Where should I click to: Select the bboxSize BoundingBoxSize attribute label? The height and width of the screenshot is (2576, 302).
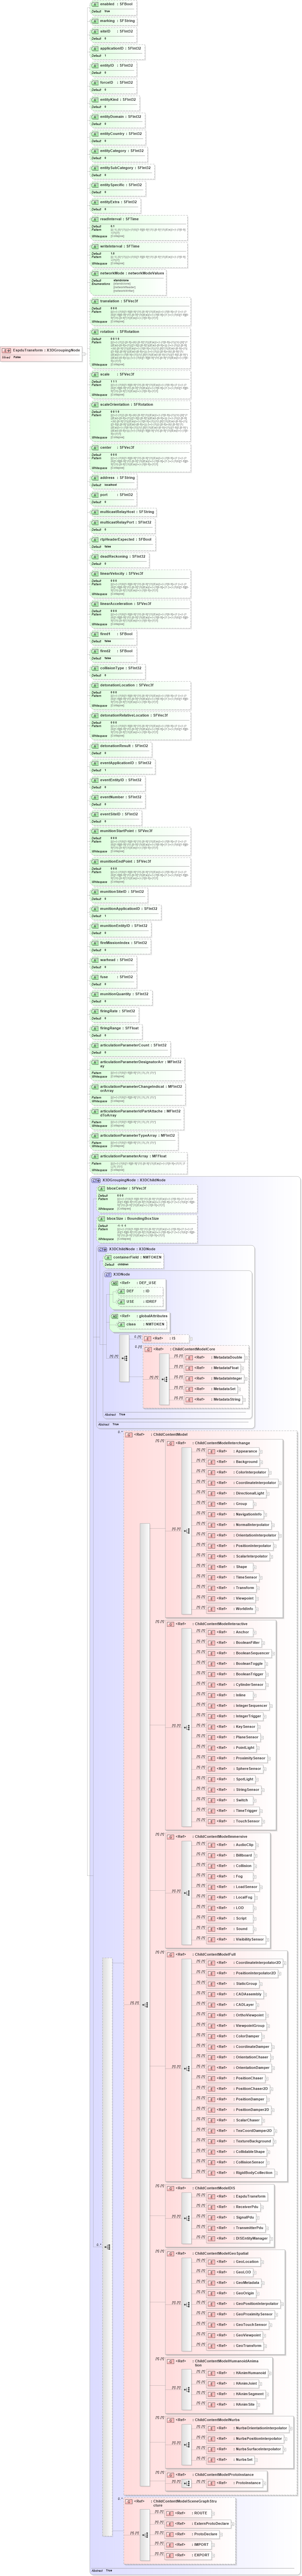(x=133, y=1219)
